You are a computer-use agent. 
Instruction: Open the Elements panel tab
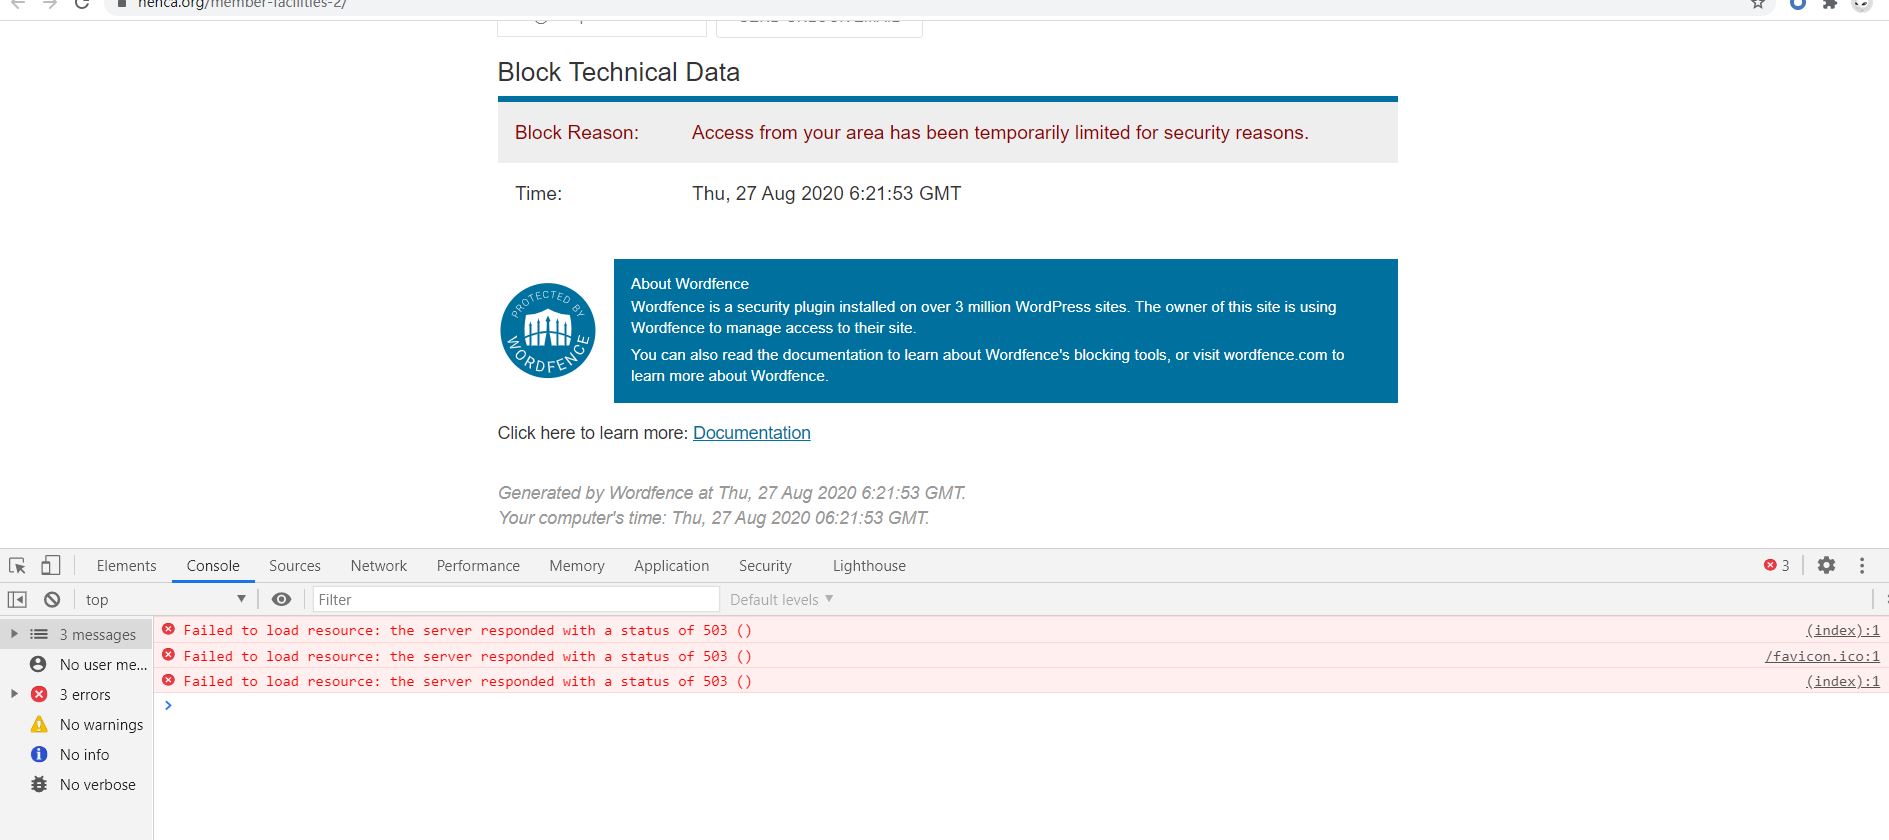tap(127, 566)
